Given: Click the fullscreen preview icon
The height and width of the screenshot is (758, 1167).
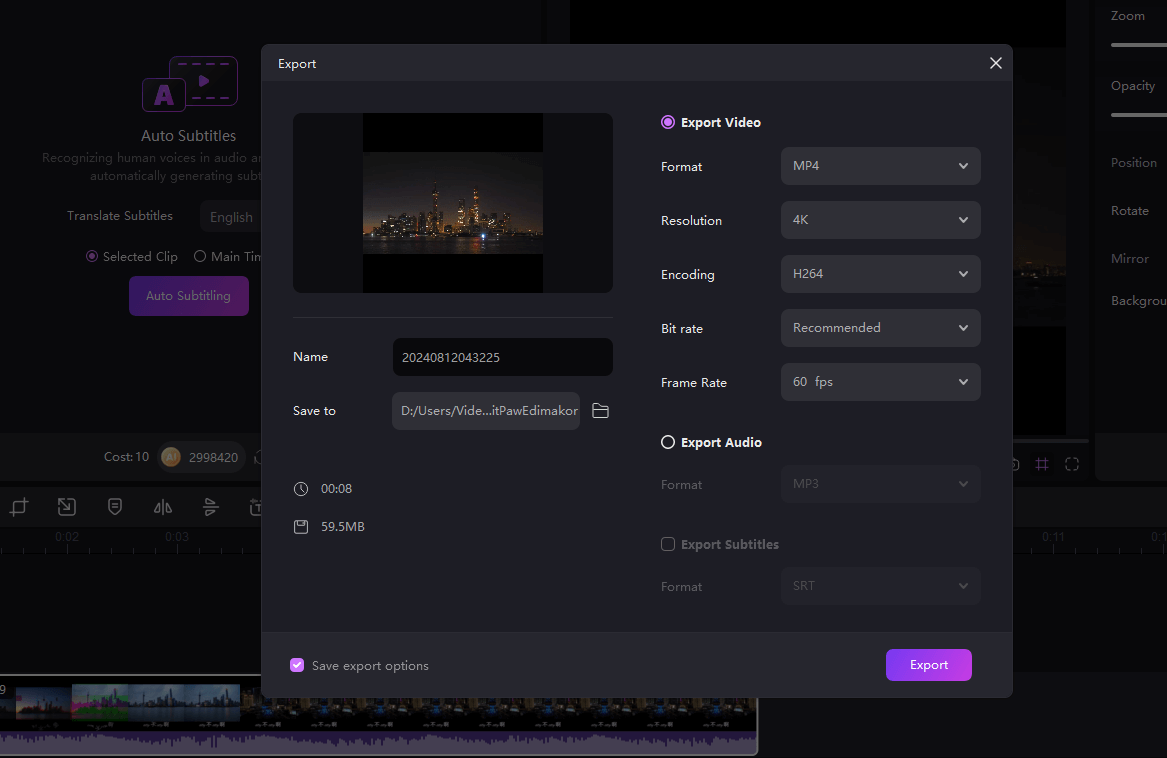Looking at the screenshot, I should 1072,464.
